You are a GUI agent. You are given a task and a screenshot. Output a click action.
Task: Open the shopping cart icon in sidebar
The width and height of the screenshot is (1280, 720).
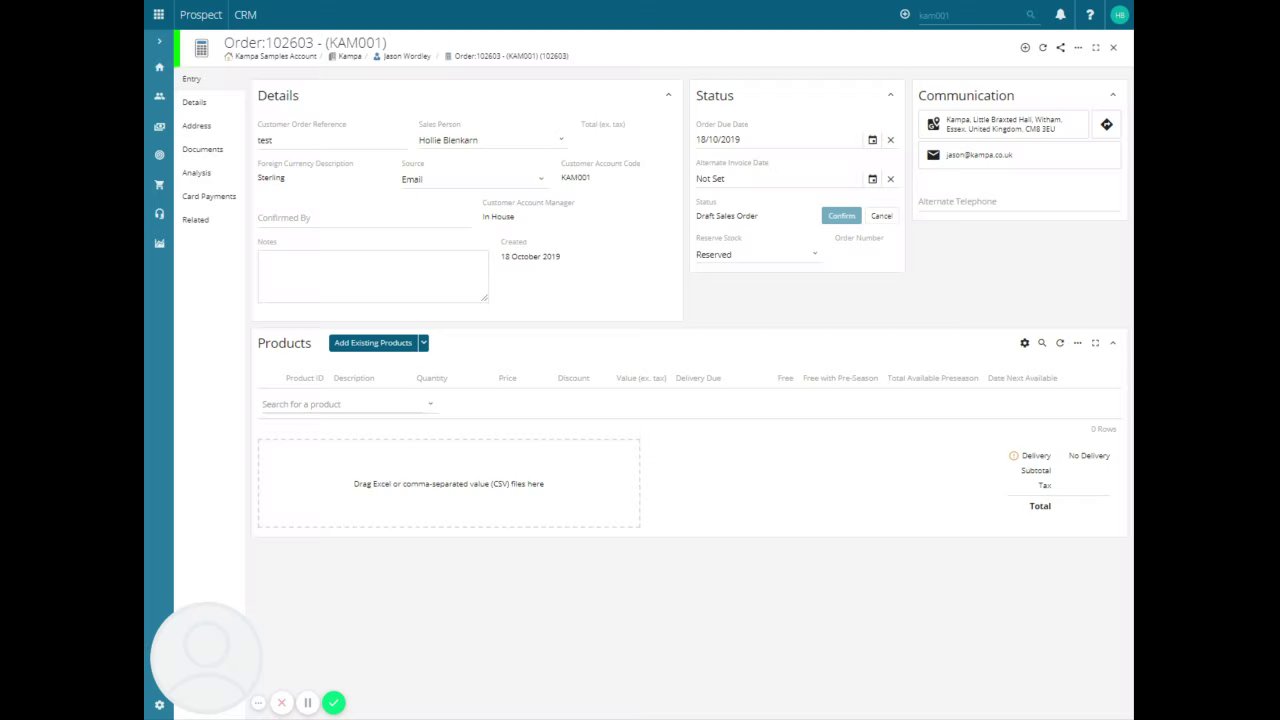coord(159,185)
